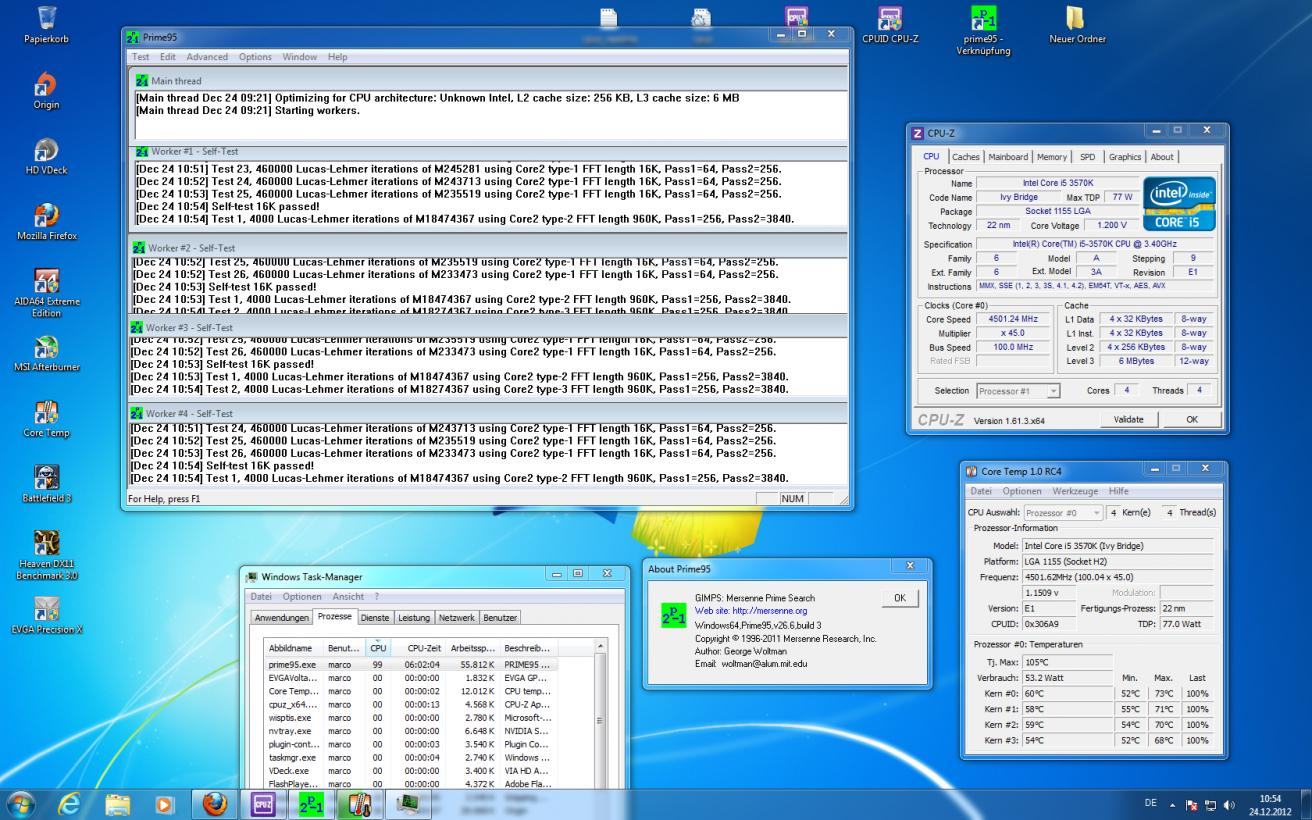The width and height of the screenshot is (1312, 820).
Task: Launch EVGA Precision X desktop shortcut
Action: click(47, 615)
